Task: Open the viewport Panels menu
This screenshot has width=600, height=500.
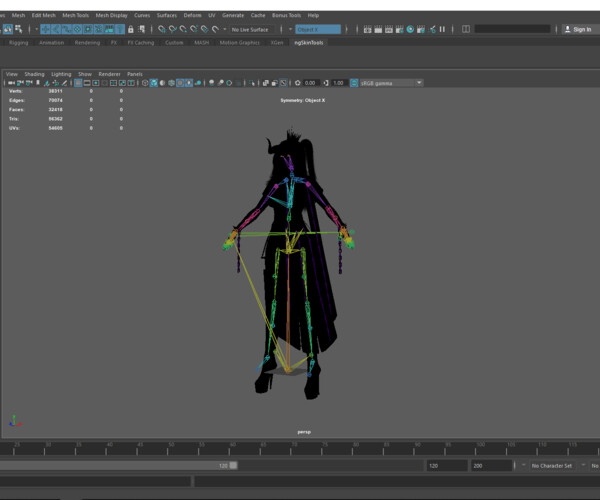Action: [135, 74]
